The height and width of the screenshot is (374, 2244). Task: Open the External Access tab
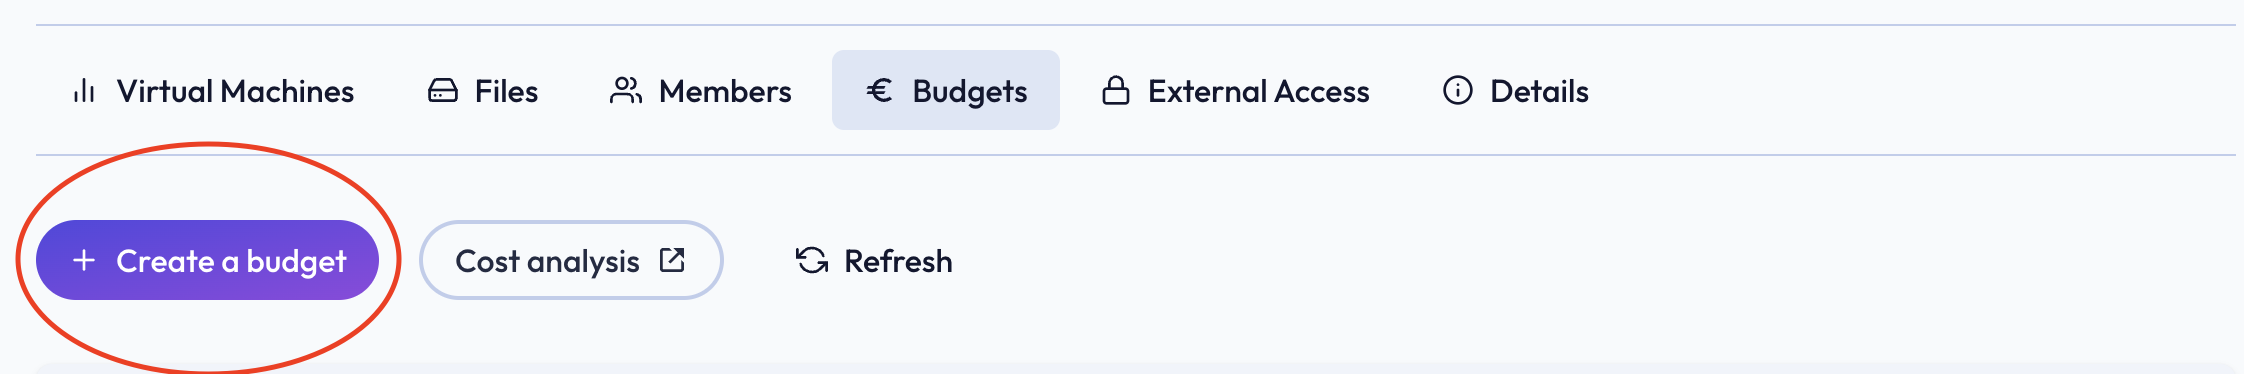coord(1236,91)
